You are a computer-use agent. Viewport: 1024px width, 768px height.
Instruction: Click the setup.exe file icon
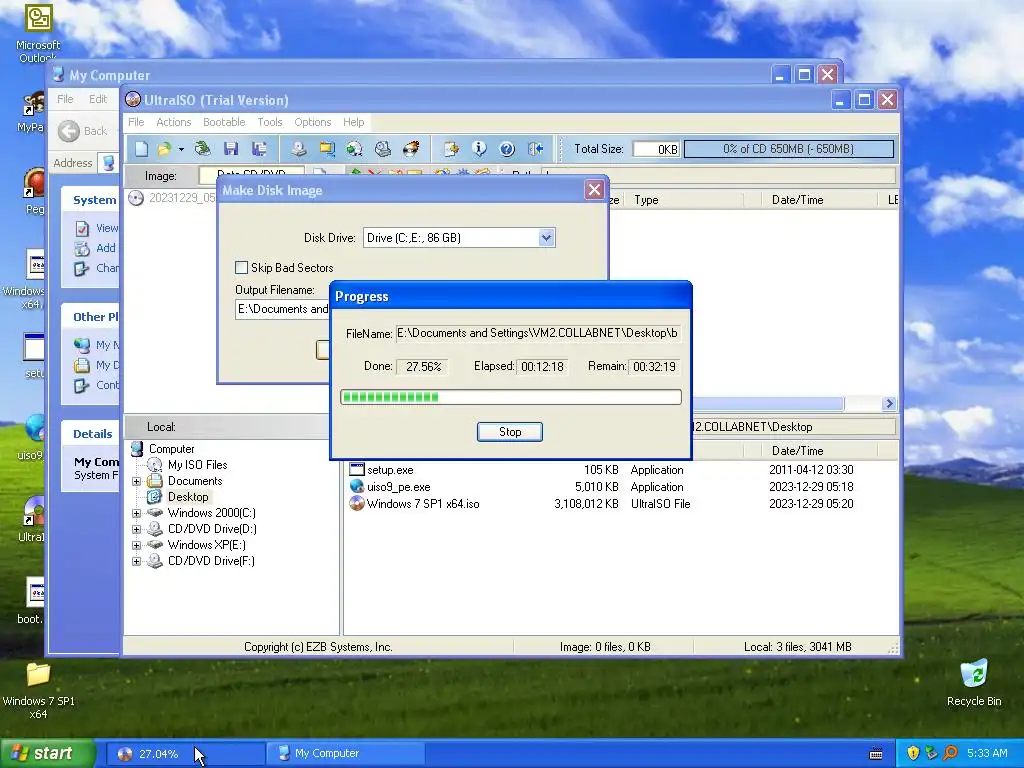point(357,470)
